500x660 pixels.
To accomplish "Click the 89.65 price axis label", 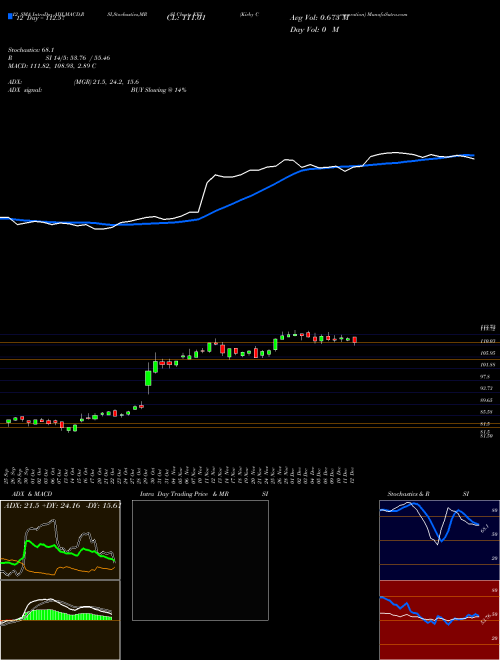I will 487,400.
